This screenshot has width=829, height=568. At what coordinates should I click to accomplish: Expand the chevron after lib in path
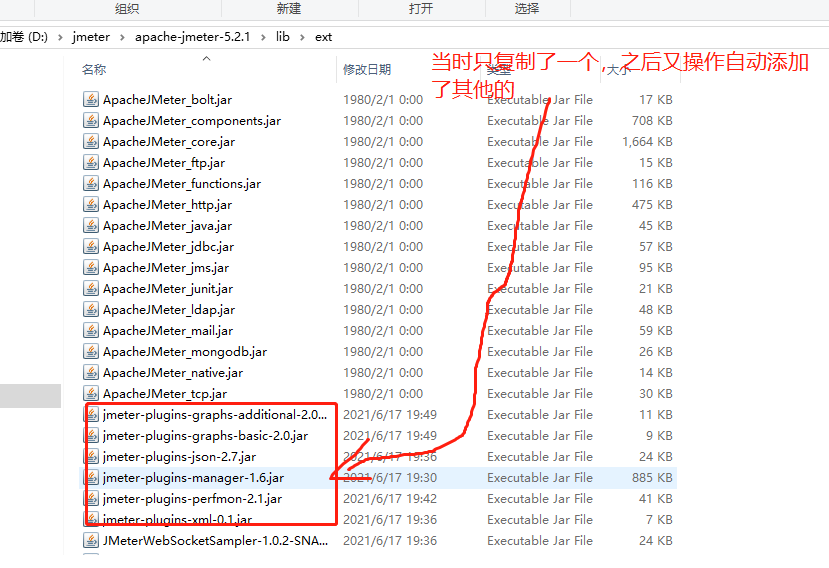pyautogui.click(x=302, y=37)
